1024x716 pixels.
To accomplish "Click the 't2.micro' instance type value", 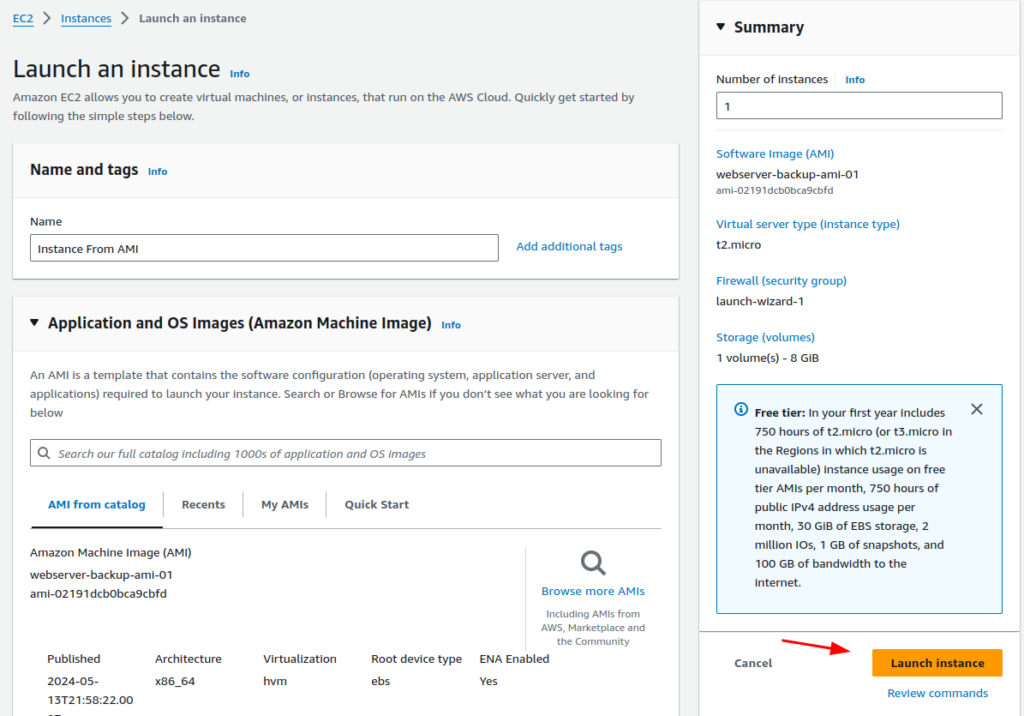I will click(739, 244).
